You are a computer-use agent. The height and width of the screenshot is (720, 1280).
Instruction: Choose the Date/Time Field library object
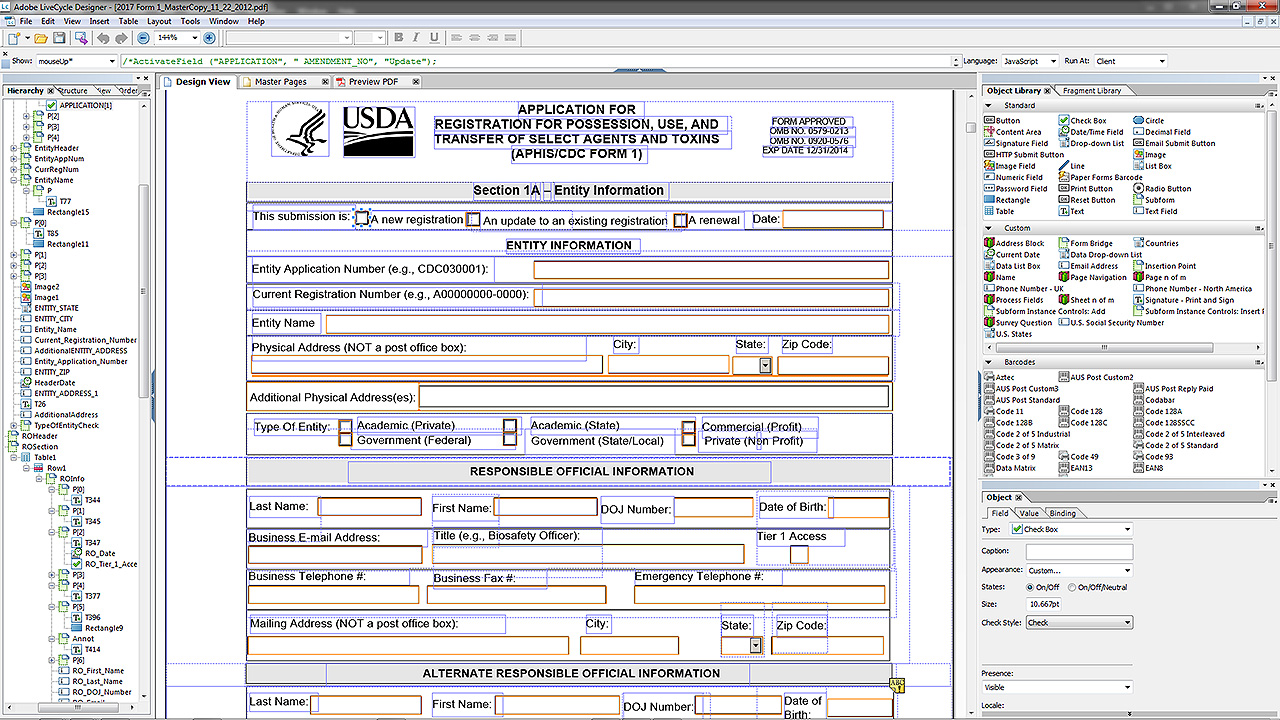[x=1097, y=132]
